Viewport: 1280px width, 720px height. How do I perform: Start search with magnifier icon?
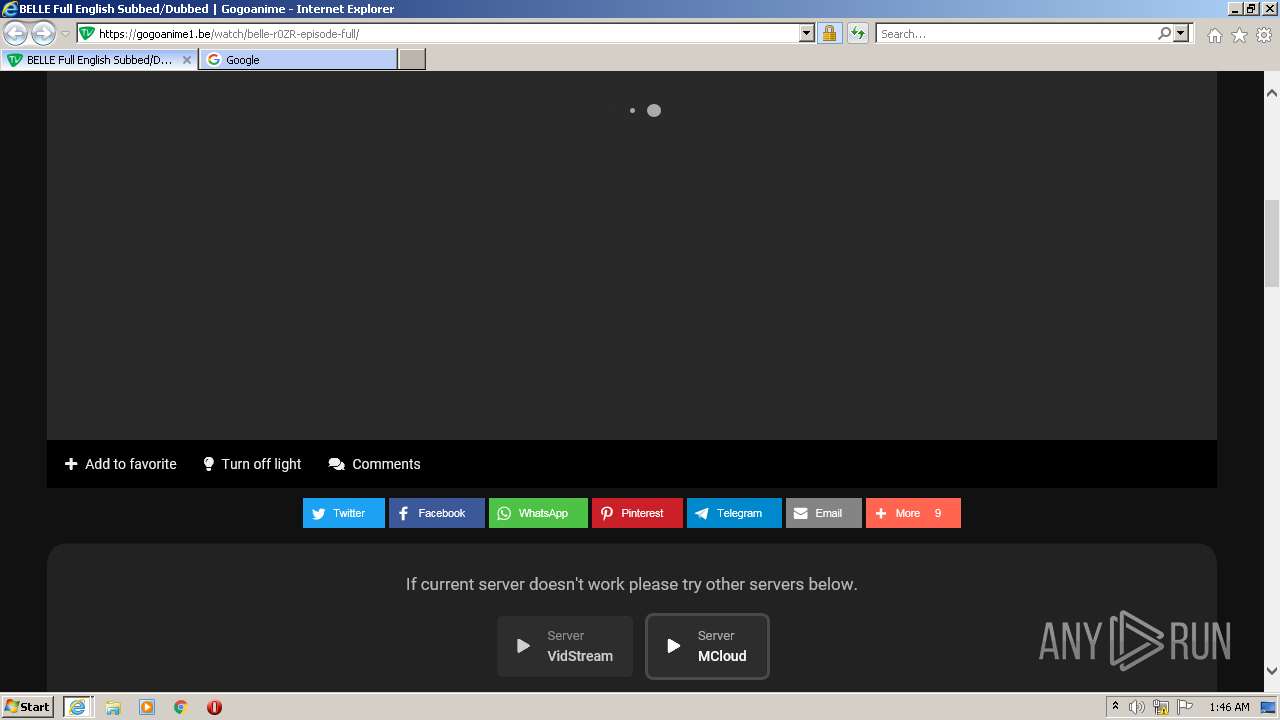[x=1164, y=33]
